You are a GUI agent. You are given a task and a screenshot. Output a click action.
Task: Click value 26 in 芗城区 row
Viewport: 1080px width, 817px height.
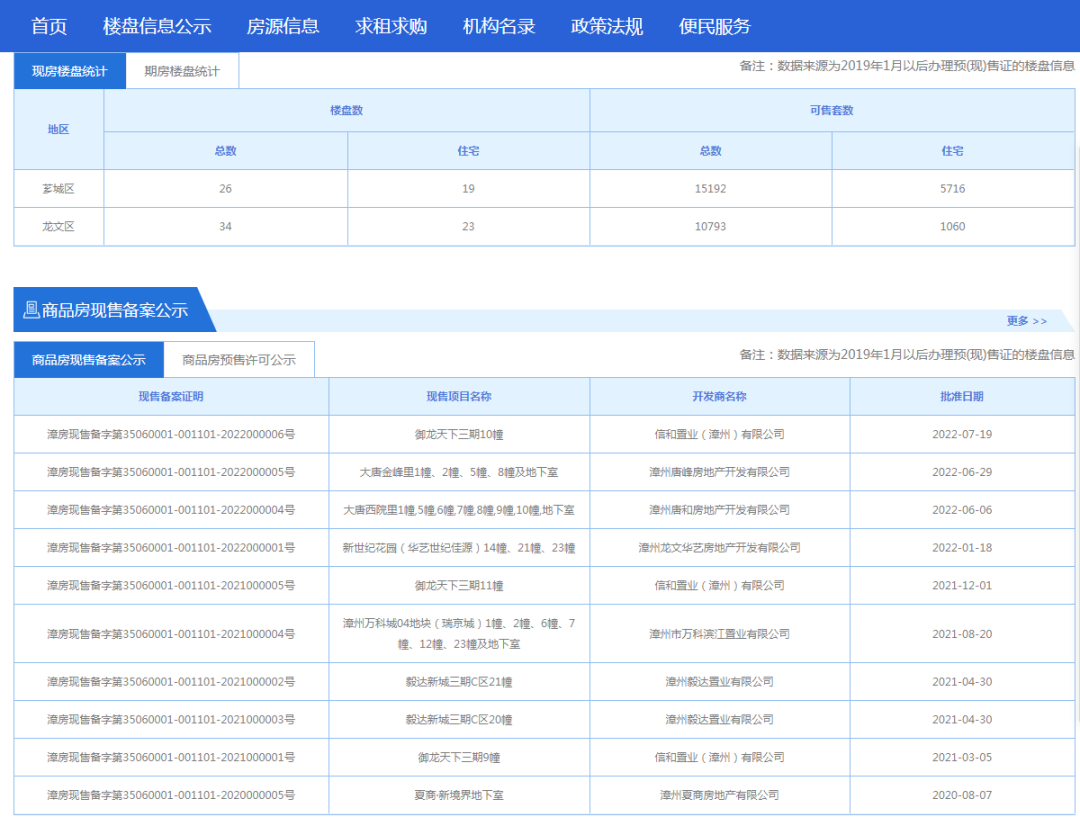pos(225,189)
